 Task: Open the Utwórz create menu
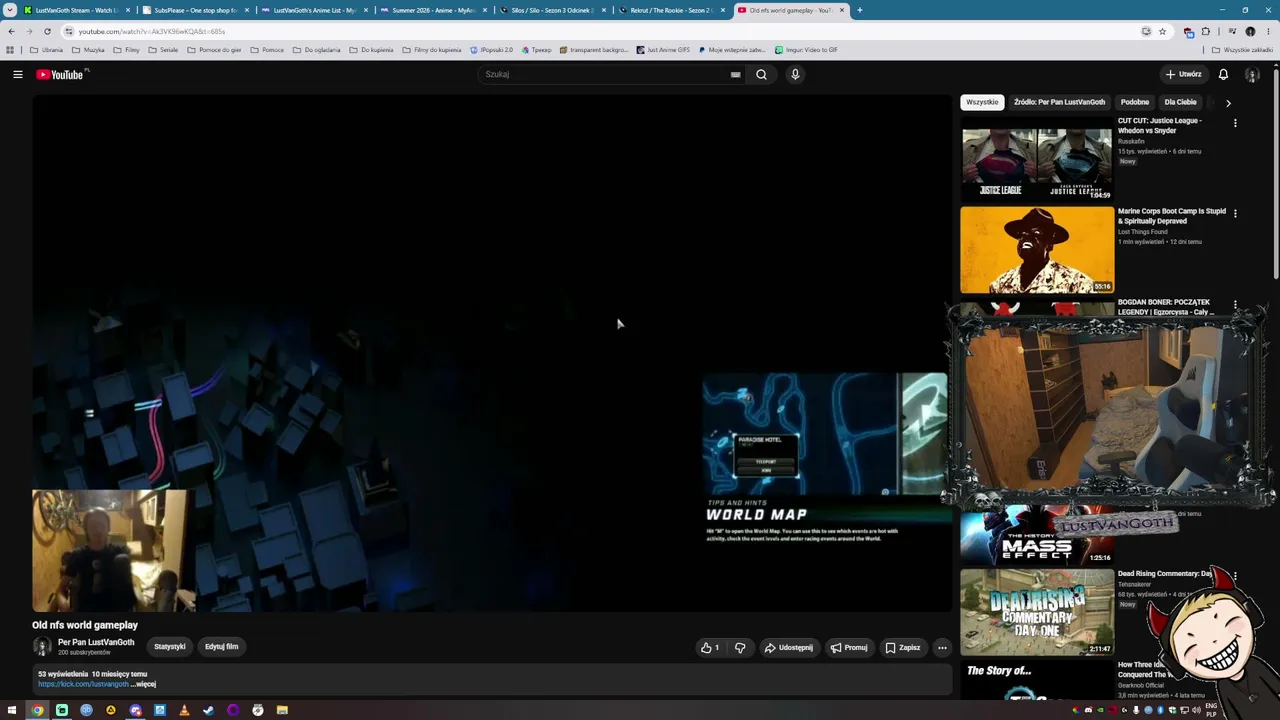tap(1183, 74)
